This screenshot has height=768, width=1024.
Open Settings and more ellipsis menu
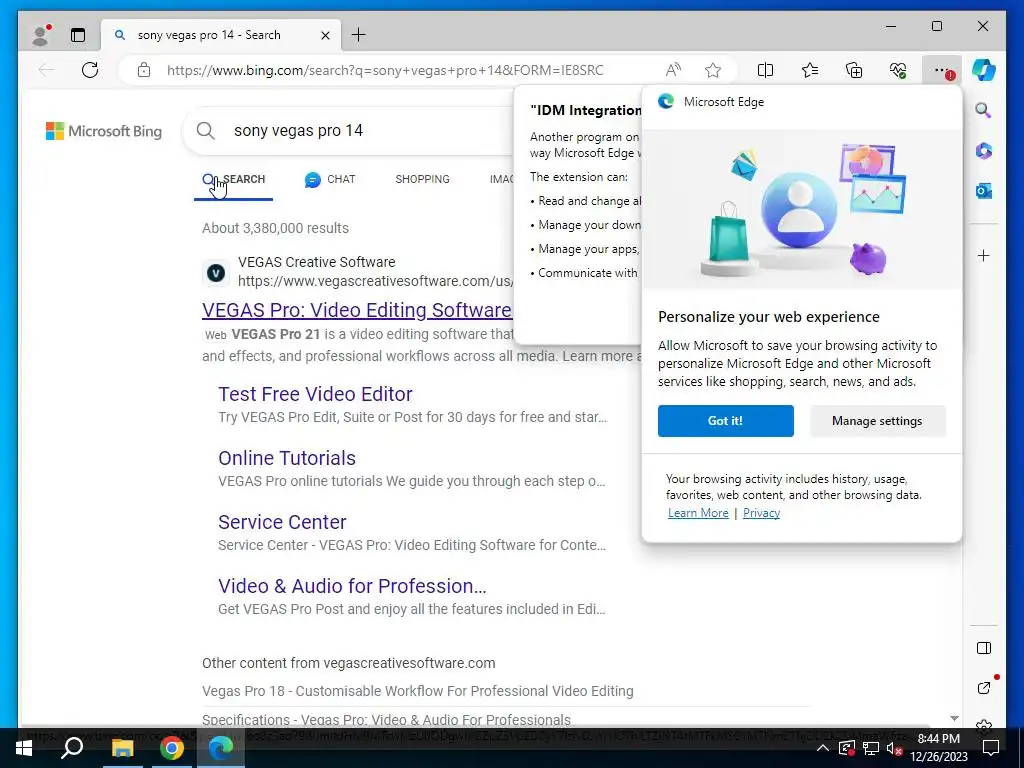click(x=941, y=70)
